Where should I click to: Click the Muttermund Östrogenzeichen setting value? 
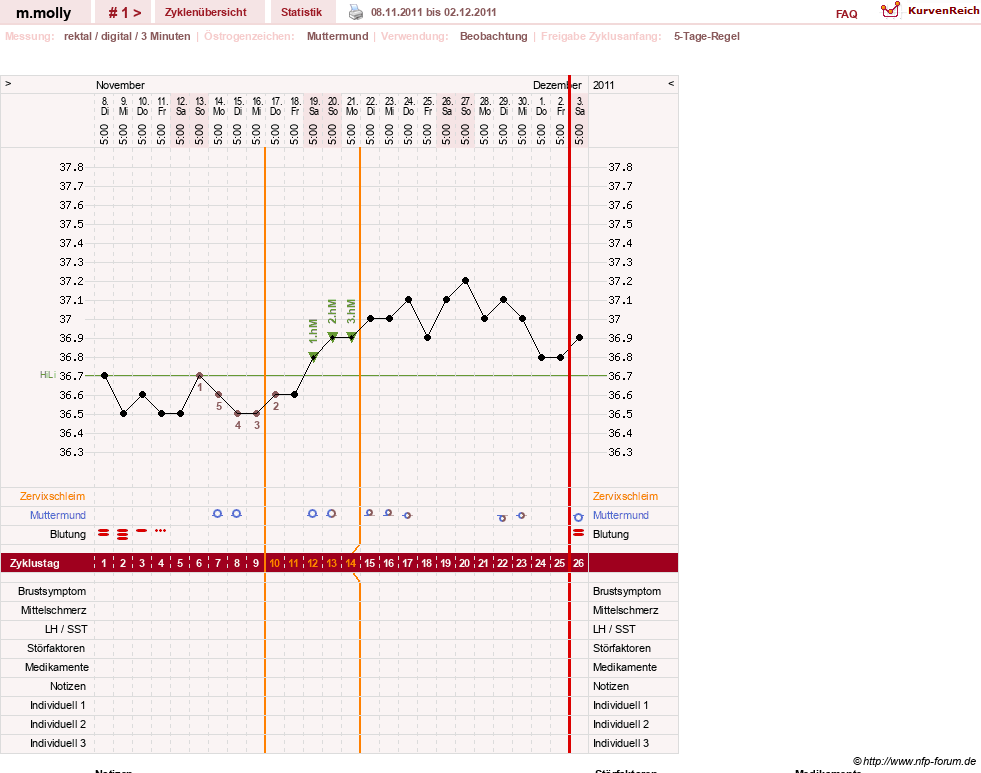(x=338, y=36)
